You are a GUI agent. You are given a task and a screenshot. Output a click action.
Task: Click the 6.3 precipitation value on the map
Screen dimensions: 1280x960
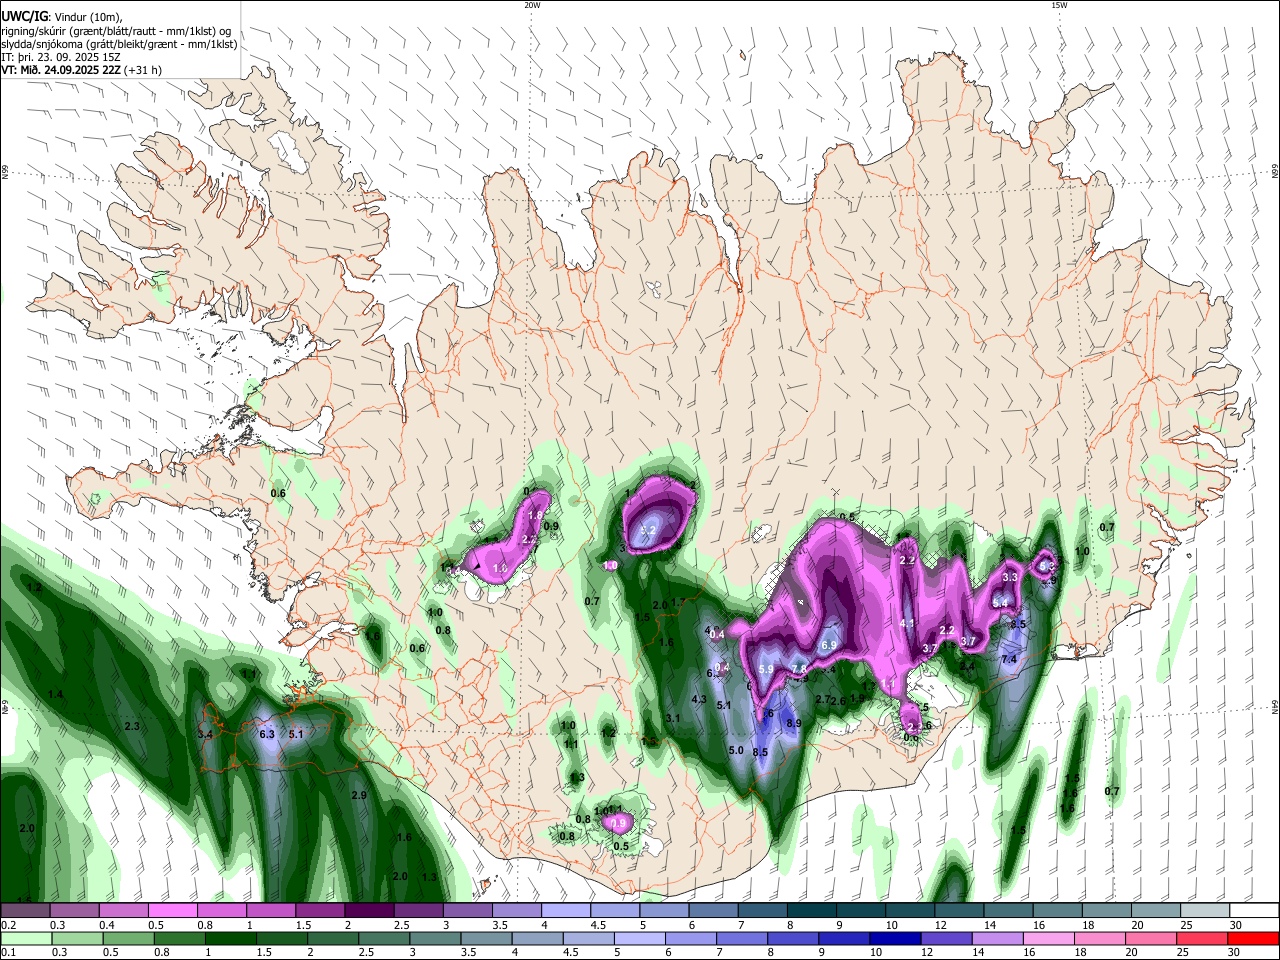(267, 734)
